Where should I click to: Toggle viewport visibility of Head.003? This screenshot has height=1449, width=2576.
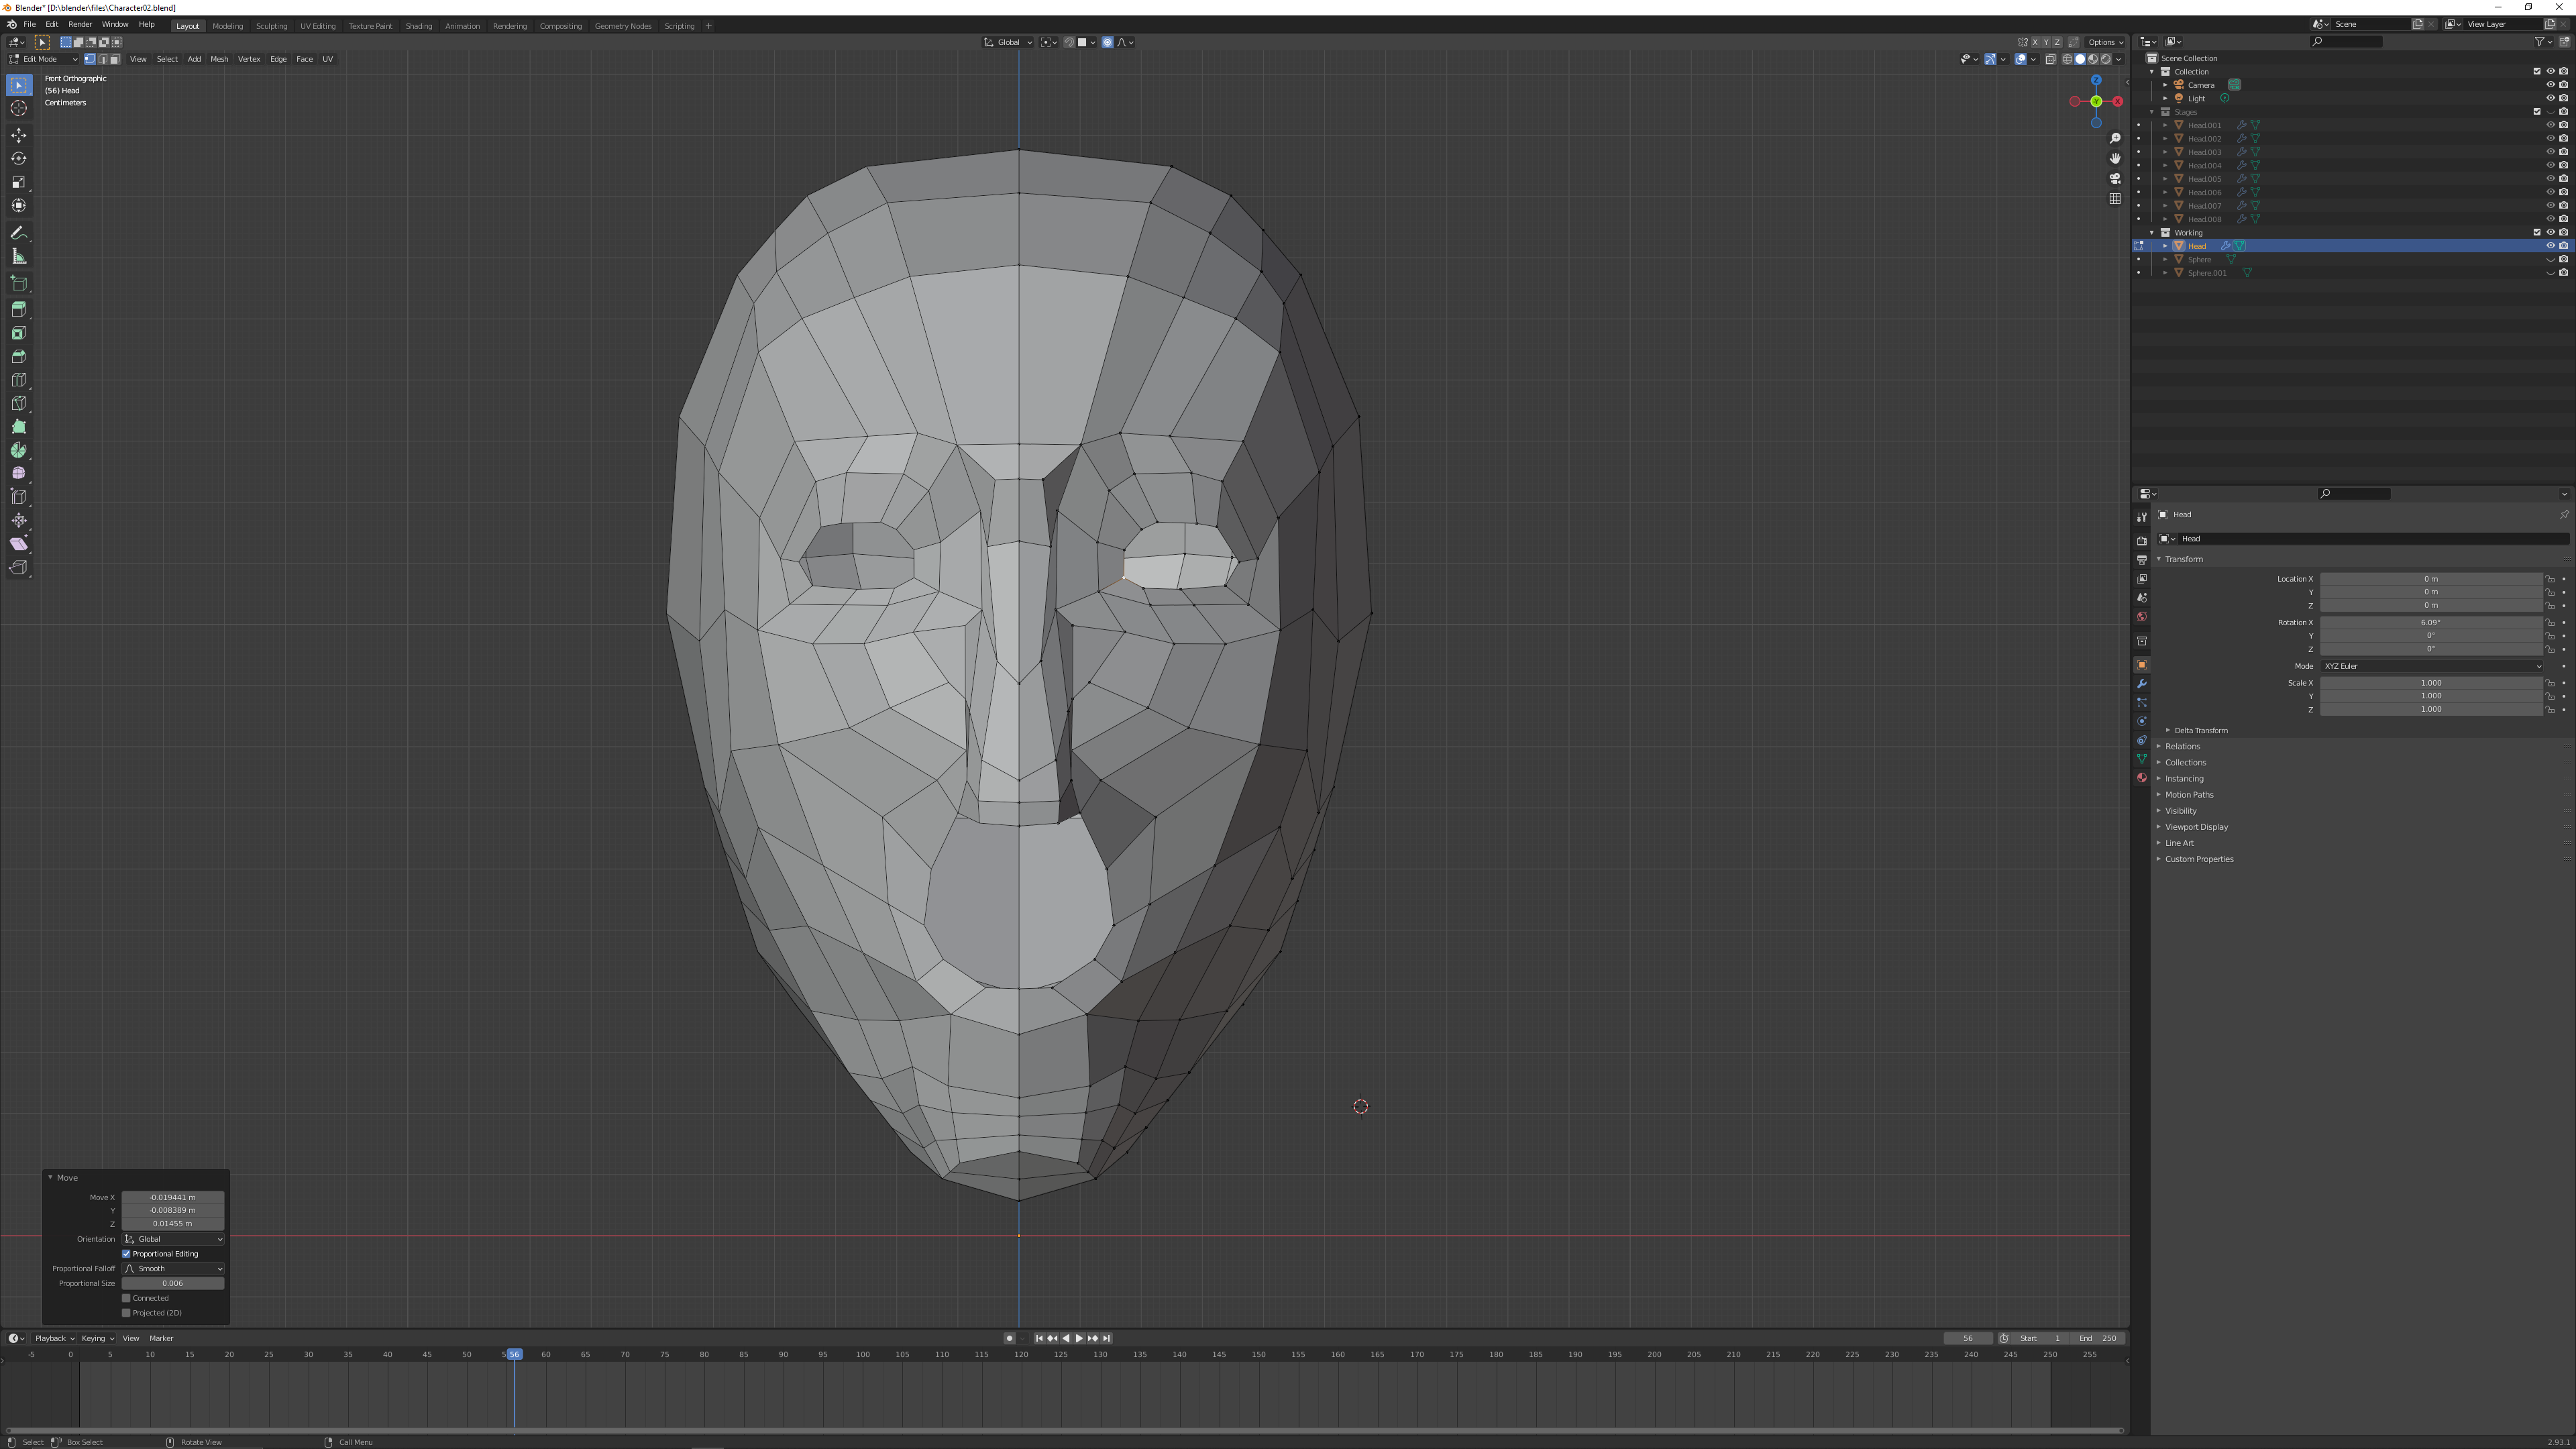click(2550, 152)
